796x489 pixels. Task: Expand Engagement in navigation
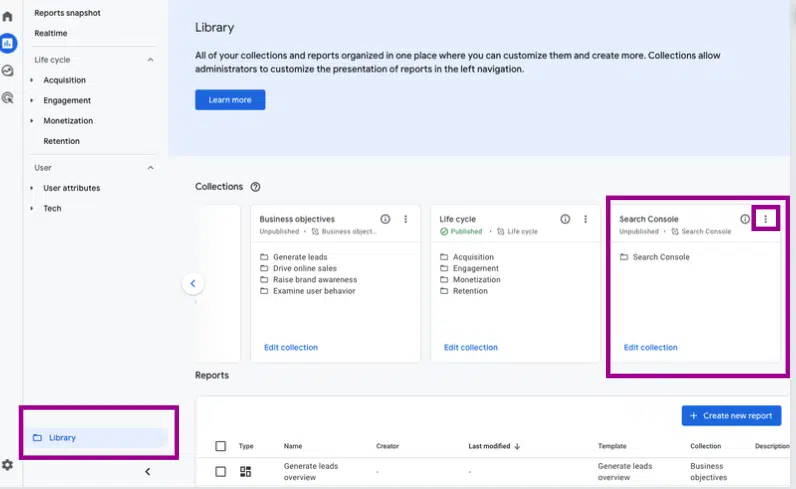coord(31,101)
